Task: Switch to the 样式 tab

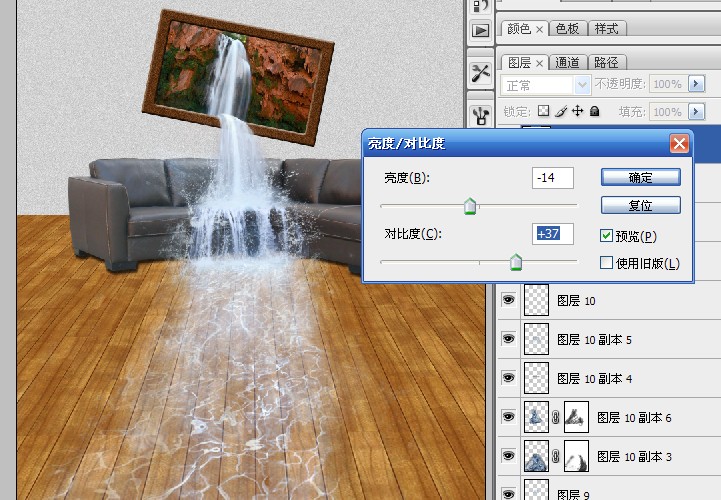Action: pos(606,29)
